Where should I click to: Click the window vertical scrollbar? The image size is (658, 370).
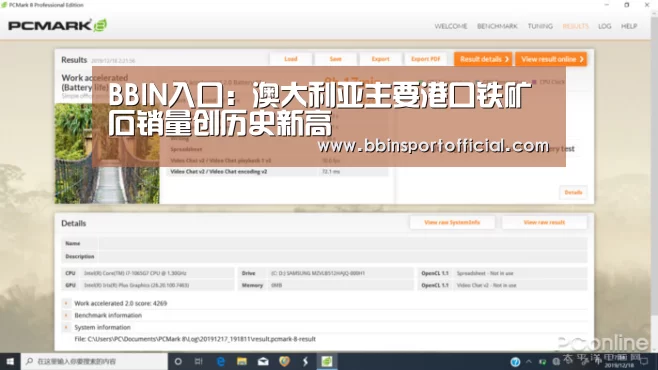point(654,168)
